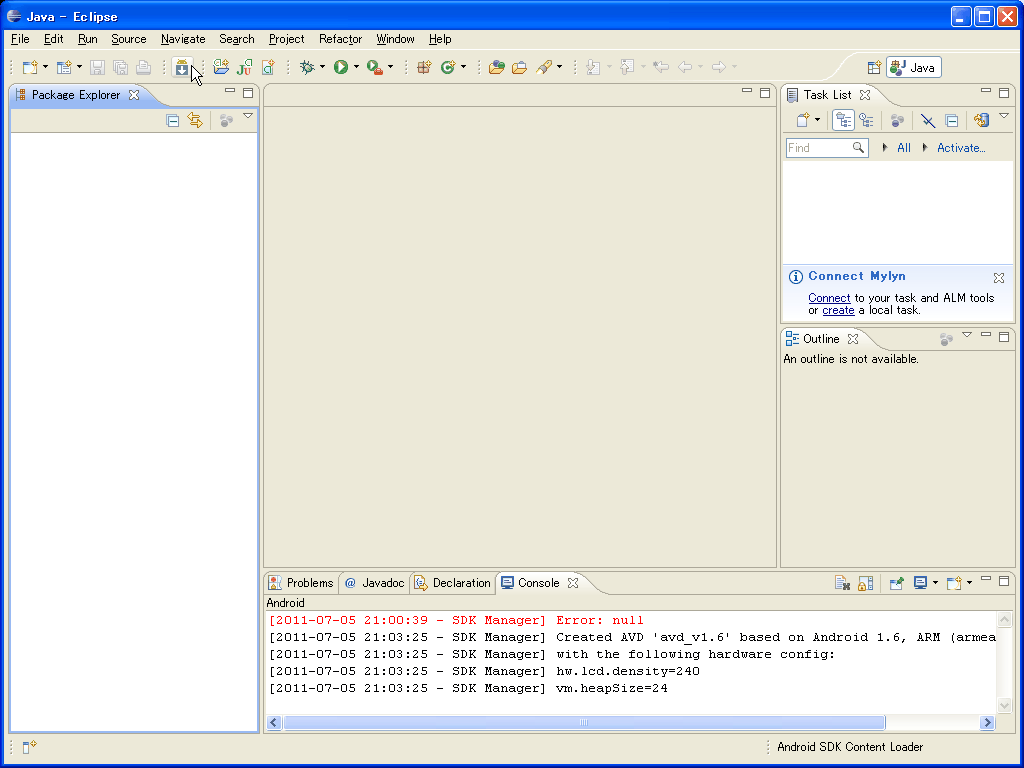
Task: Switch to the Javadoc tab
Action: [x=375, y=583]
